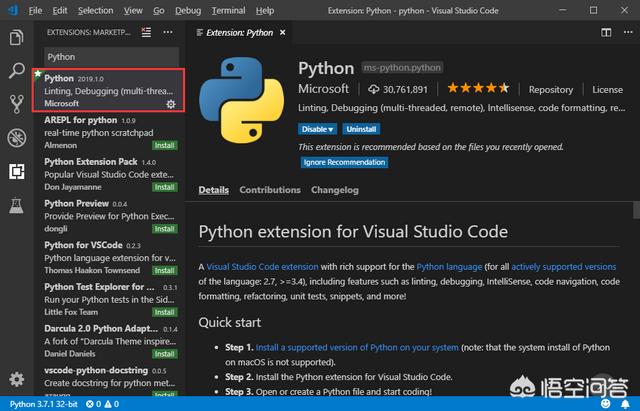This screenshot has height=411, width=640.
Task: Close the Extension: Python tab
Action: point(282,32)
